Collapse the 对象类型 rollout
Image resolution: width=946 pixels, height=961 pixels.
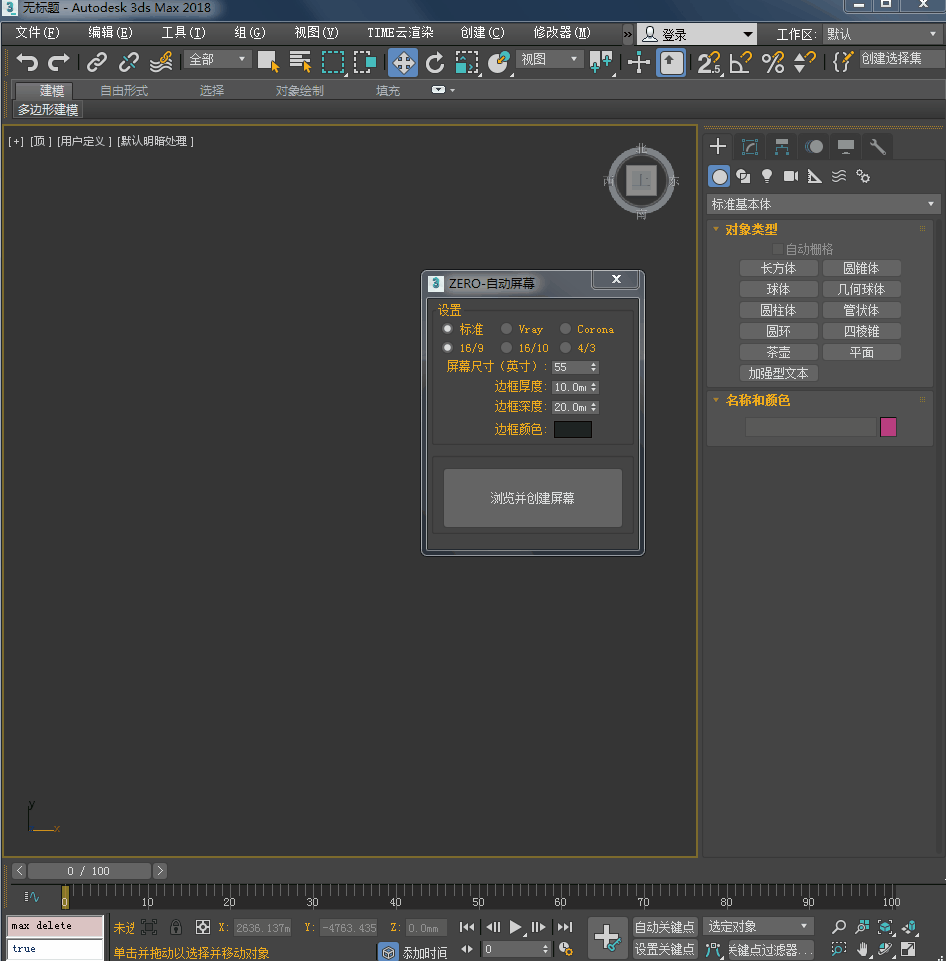coord(751,229)
